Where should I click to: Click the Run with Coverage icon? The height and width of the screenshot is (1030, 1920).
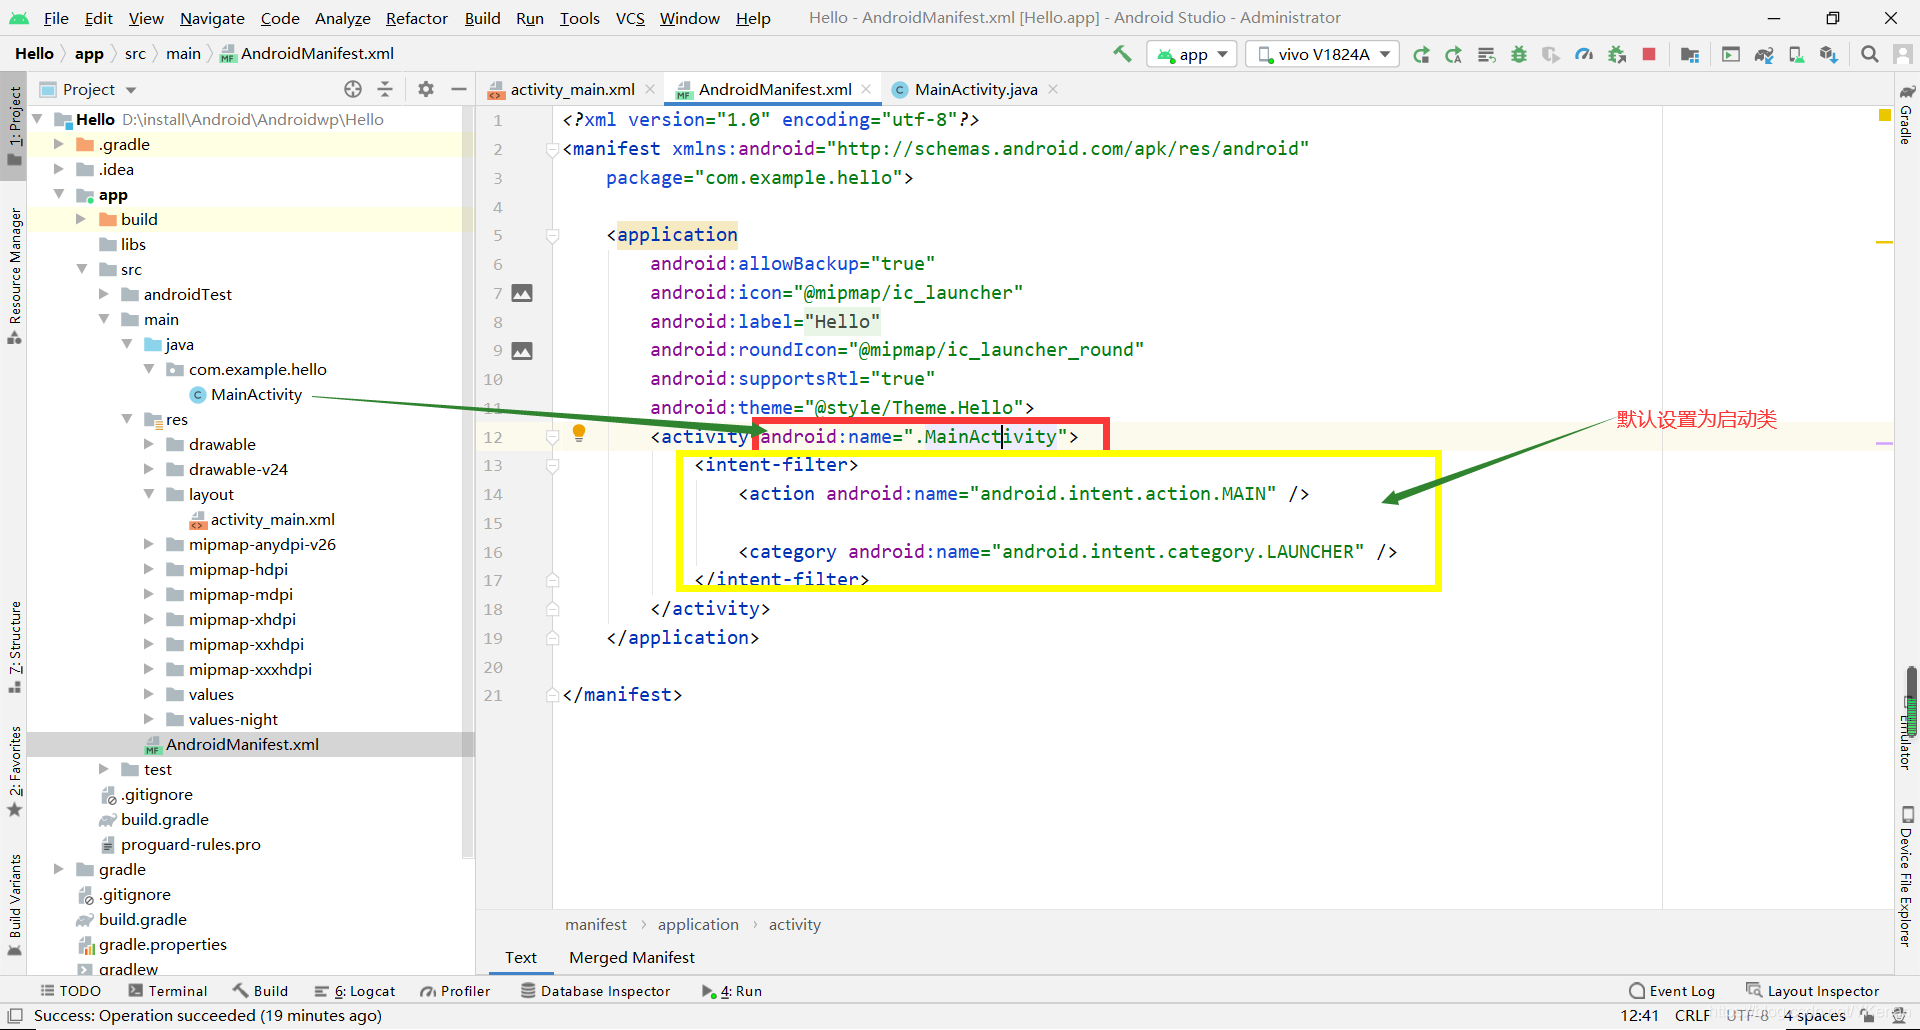[1551, 54]
